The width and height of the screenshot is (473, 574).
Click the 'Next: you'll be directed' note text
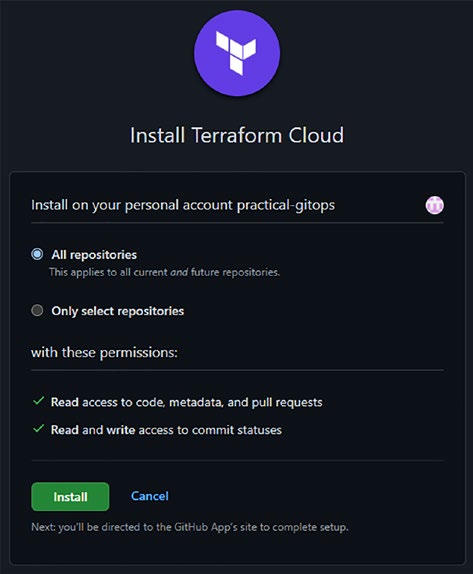coord(190,527)
